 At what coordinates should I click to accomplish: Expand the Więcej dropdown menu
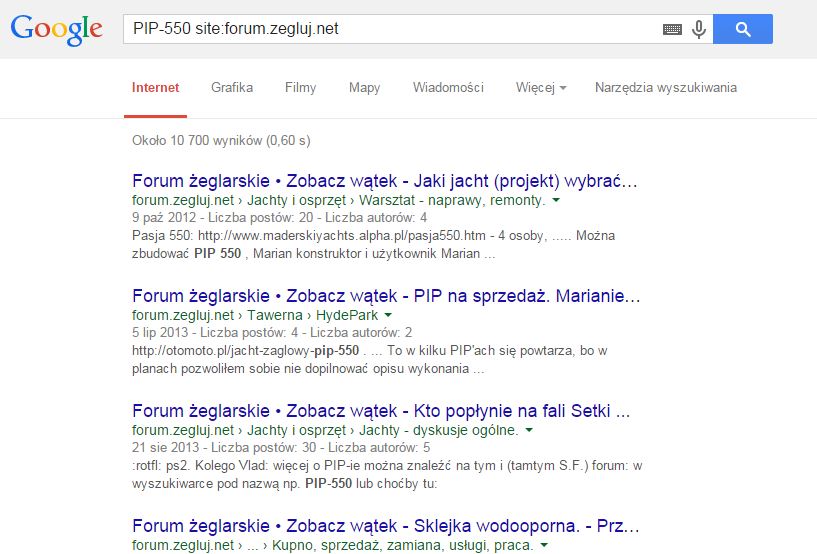click(541, 88)
